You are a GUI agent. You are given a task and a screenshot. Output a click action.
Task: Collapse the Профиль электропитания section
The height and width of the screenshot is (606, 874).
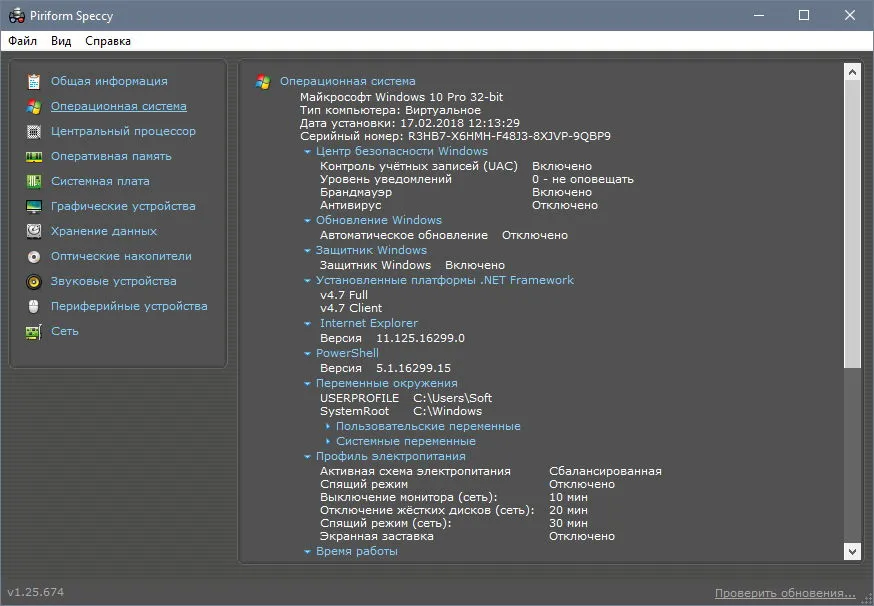pos(307,457)
